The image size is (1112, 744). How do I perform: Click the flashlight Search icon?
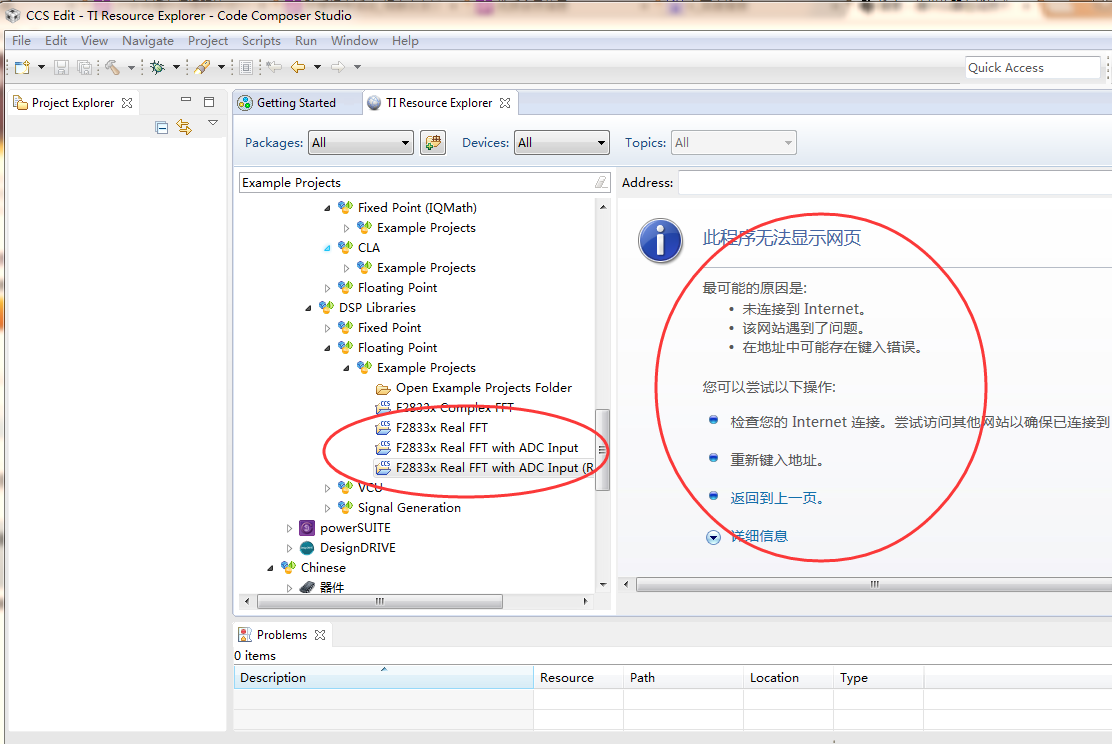[202, 67]
